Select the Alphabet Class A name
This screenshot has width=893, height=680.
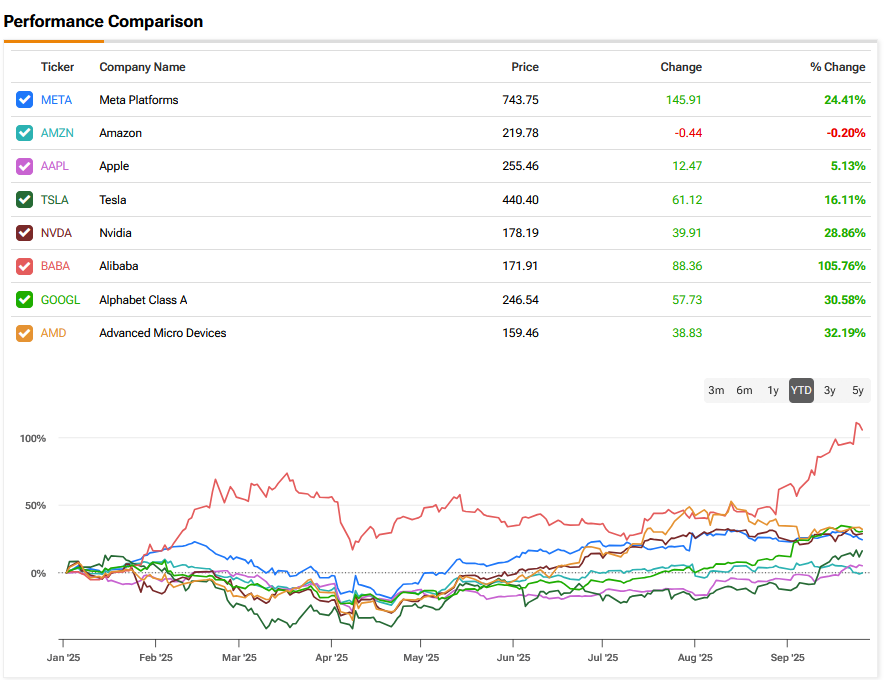tap(144, 300)
